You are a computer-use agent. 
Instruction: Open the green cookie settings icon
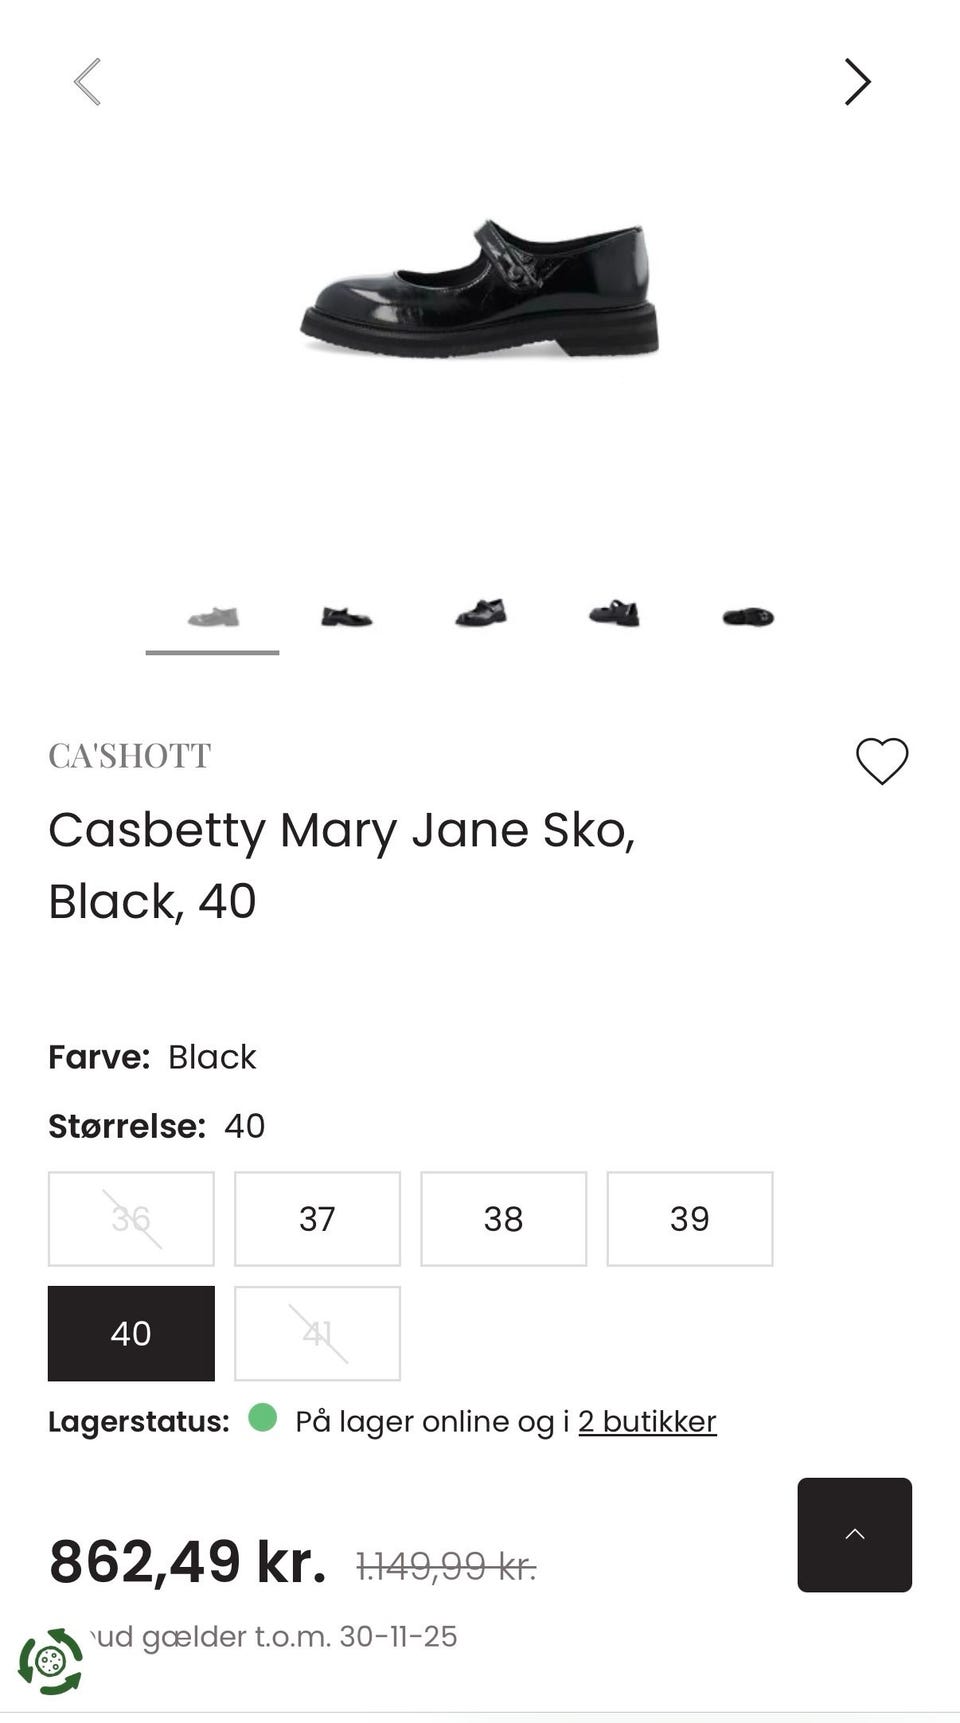pyautogui.click(x=50, y=1661)
